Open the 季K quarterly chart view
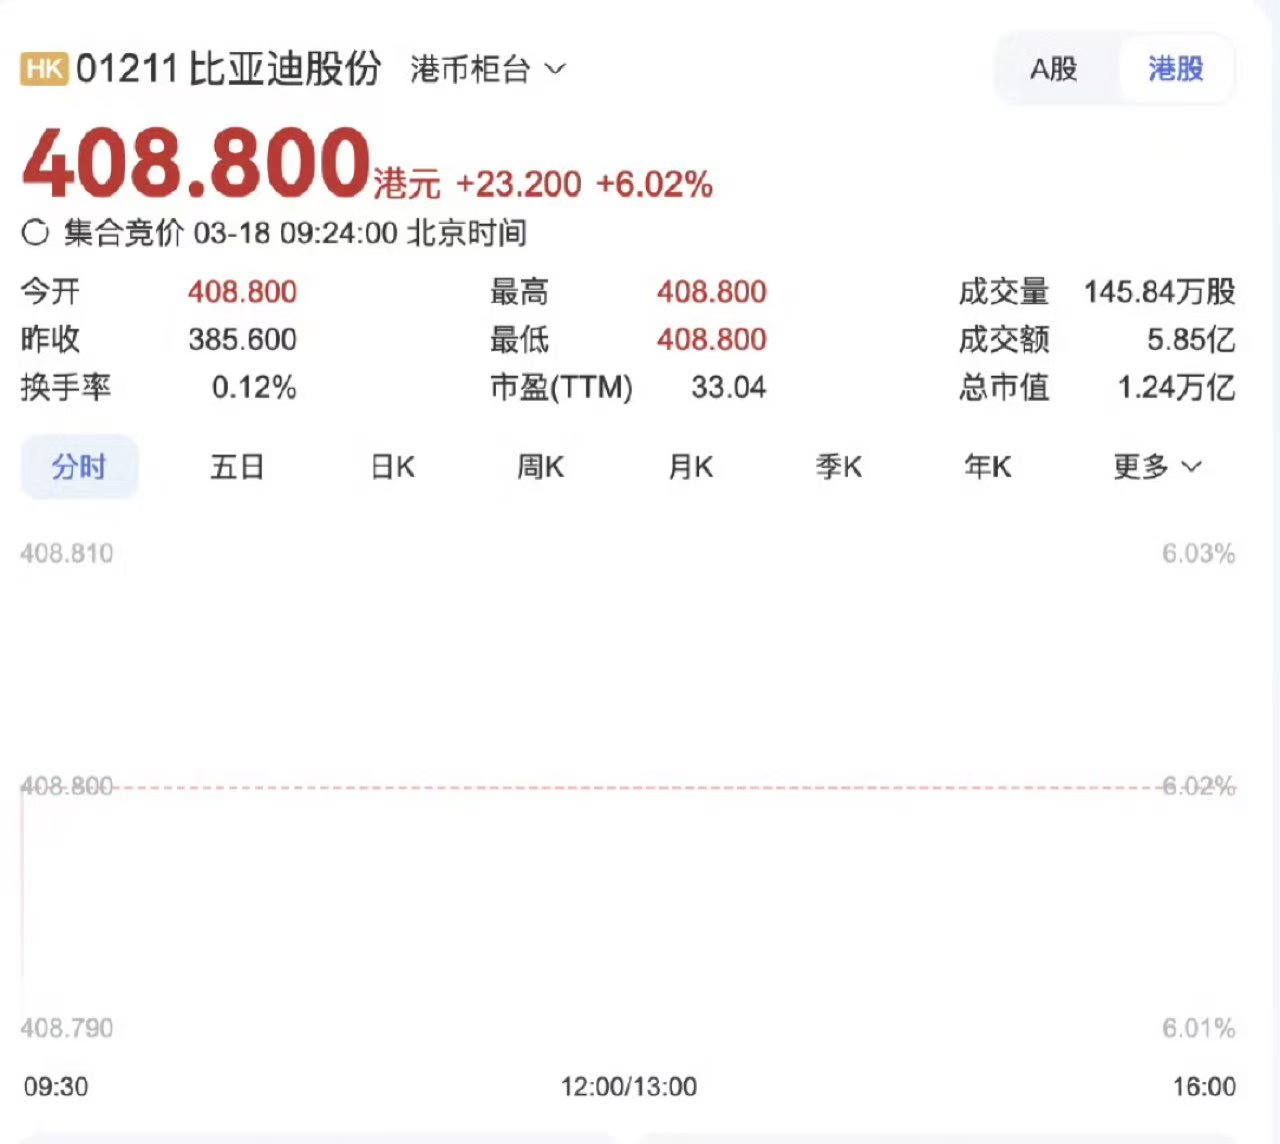This screenshot has width=1280, height=1144. click(x=838, y=466)
